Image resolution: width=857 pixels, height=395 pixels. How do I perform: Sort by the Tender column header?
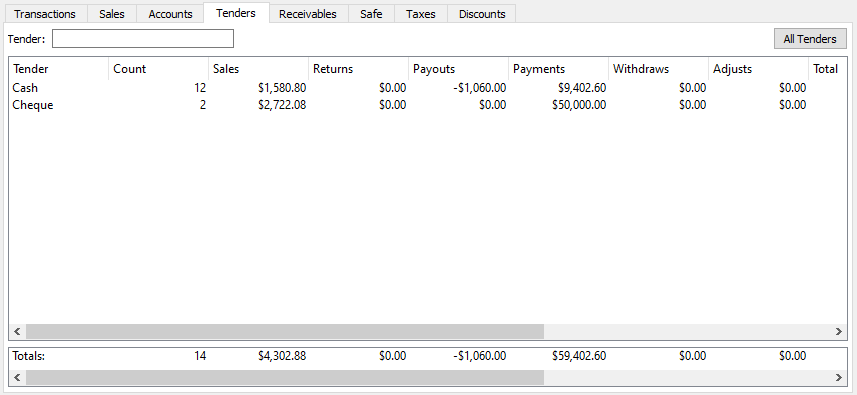click(x=58, y=69)
